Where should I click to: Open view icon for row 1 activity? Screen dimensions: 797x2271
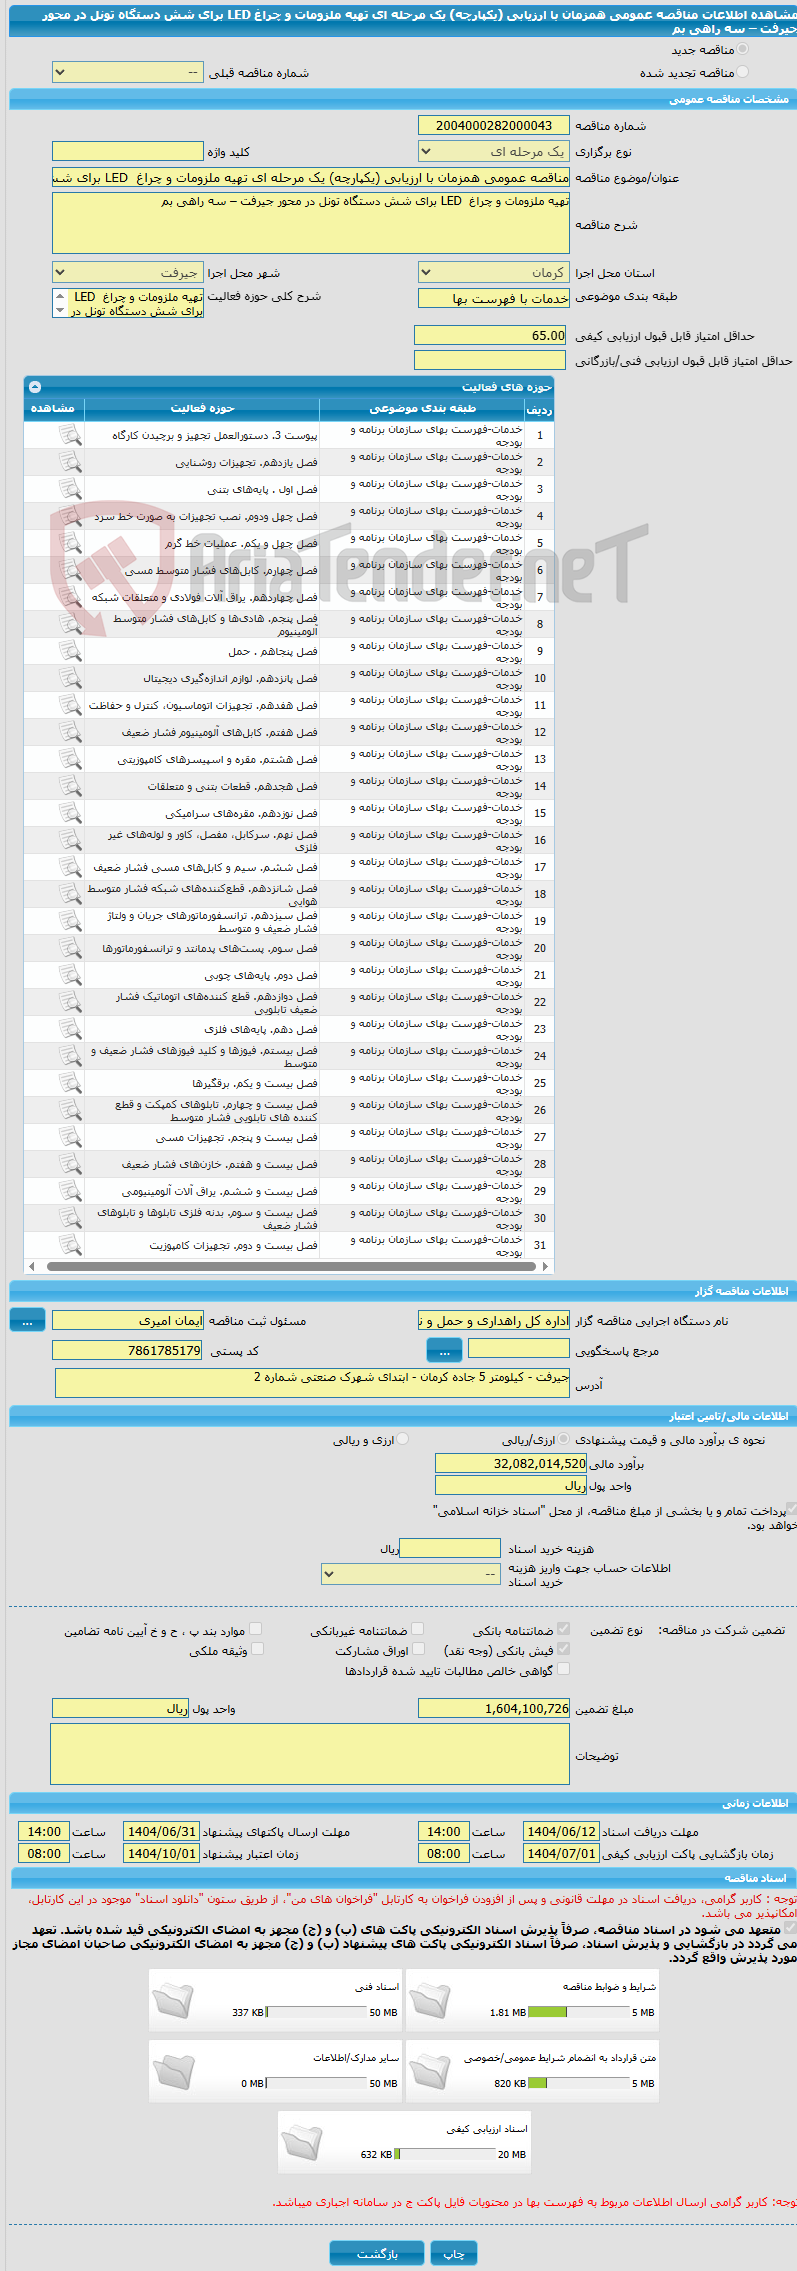click(69, 435)
